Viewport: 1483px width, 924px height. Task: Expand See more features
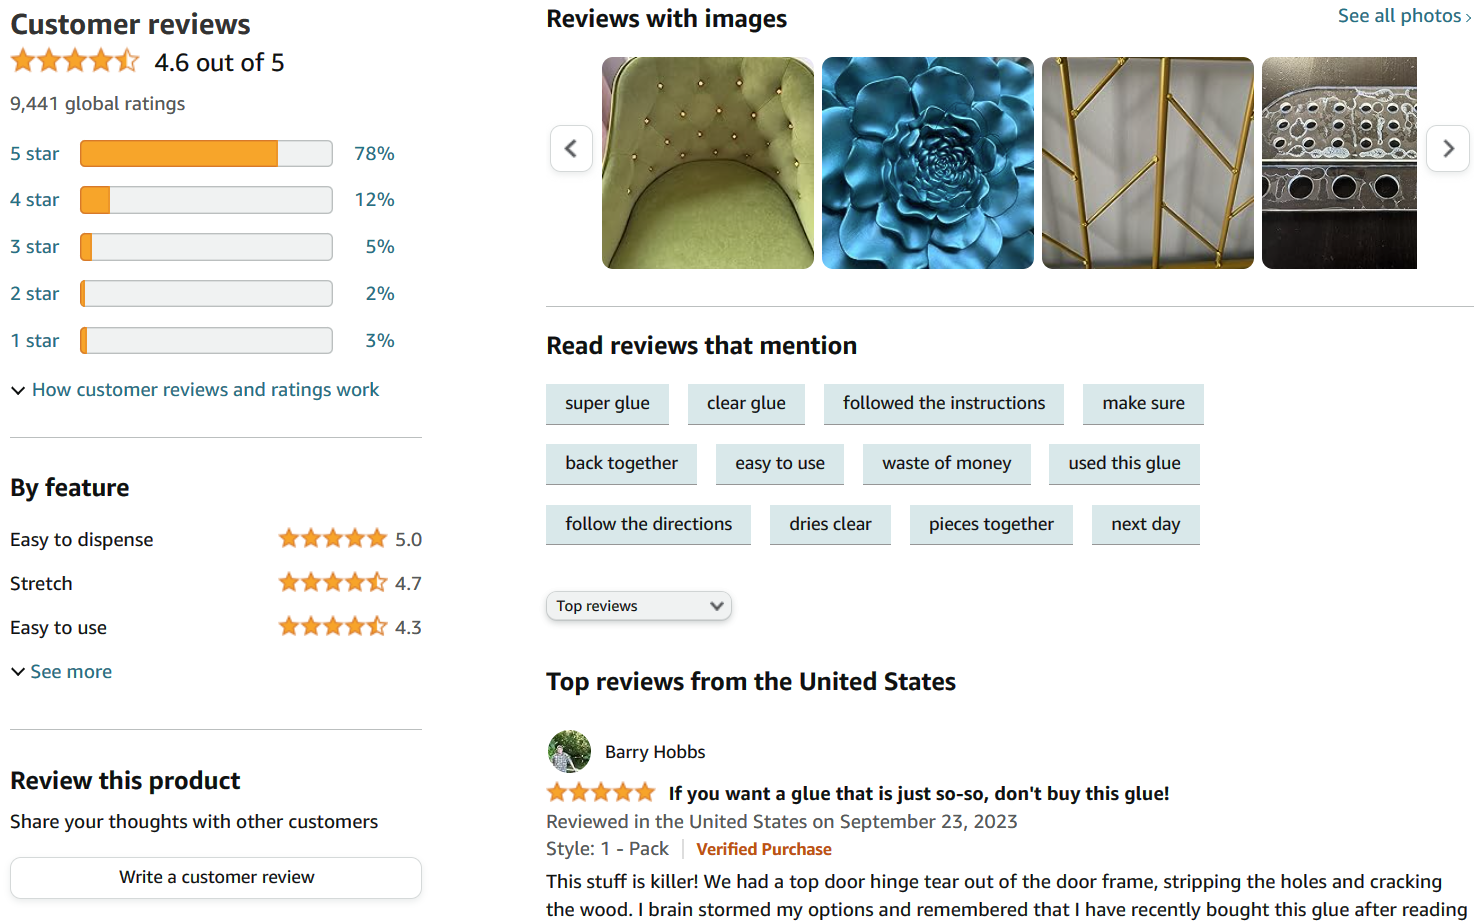(x=70, y=672)
